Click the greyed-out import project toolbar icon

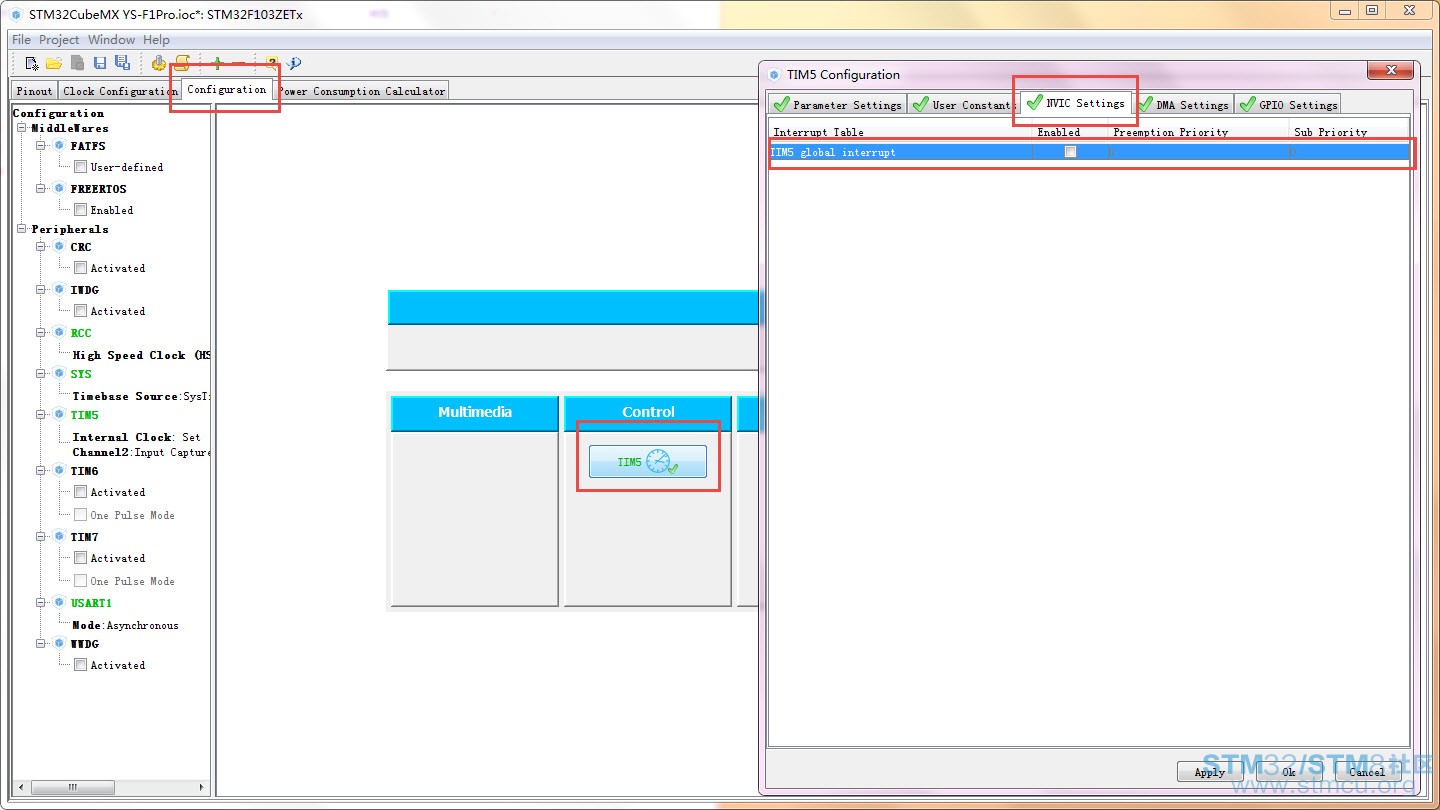pos(77,63)
